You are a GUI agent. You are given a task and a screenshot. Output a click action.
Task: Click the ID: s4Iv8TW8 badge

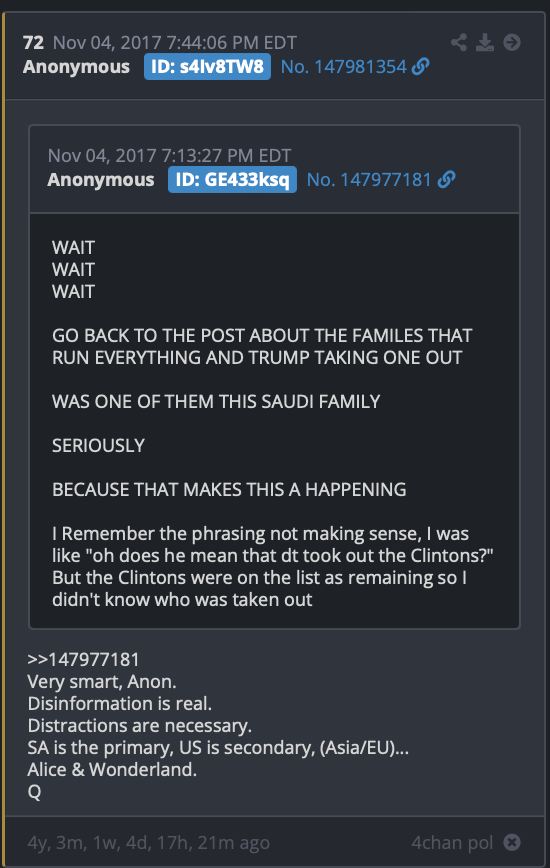click(x=207, y=66)
